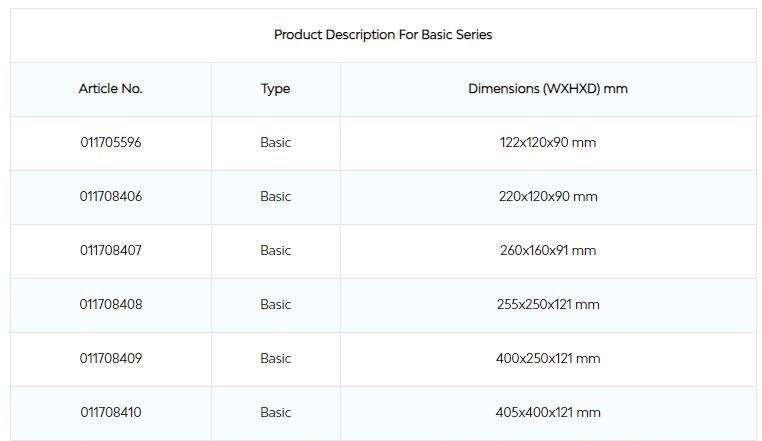Click the Type column header
The image size is (762, 441).
[x=275, y=89]
